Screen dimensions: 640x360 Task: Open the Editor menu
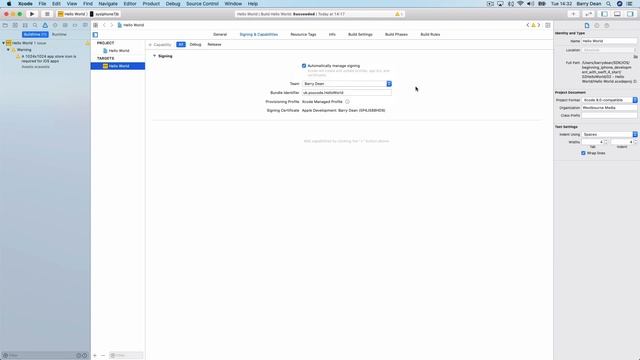(x=130, y=4)
